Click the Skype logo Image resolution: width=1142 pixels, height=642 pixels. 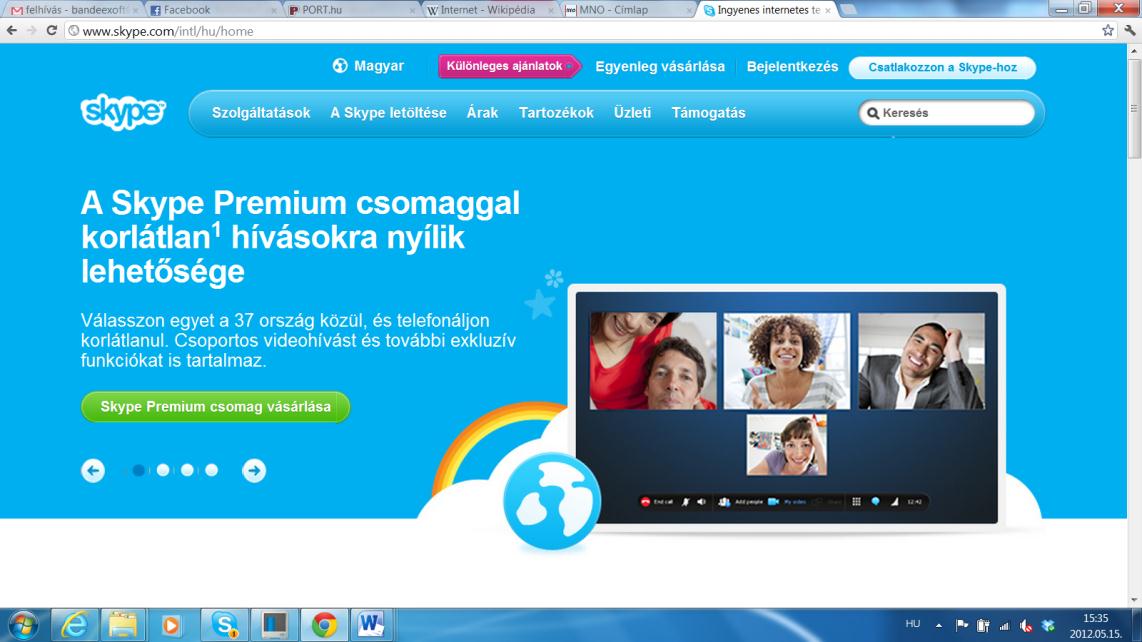[123, 112]
